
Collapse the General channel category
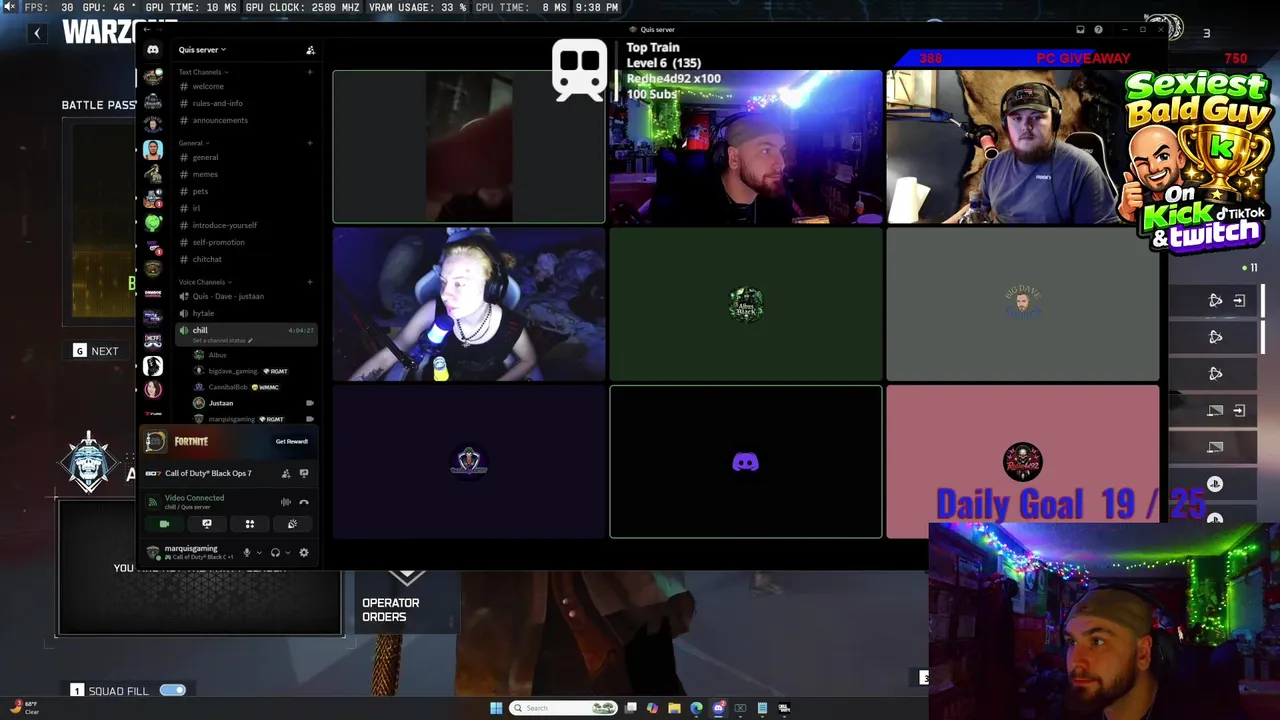pos(192,143)
